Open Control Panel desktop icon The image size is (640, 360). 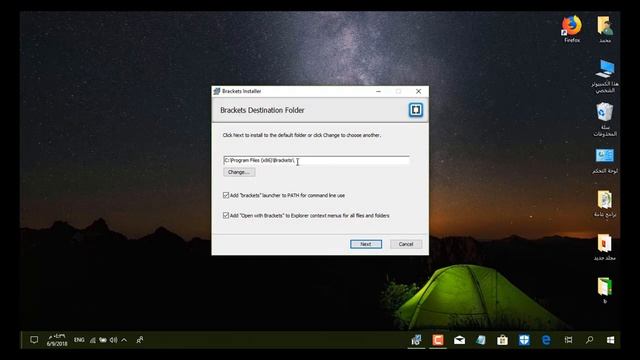(x=605, y=162)
